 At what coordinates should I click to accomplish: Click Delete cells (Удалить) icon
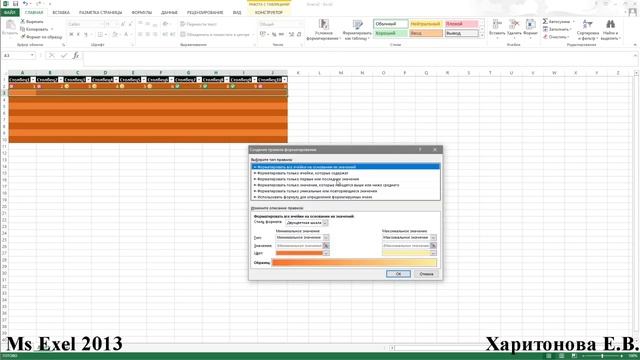[514, 24]
